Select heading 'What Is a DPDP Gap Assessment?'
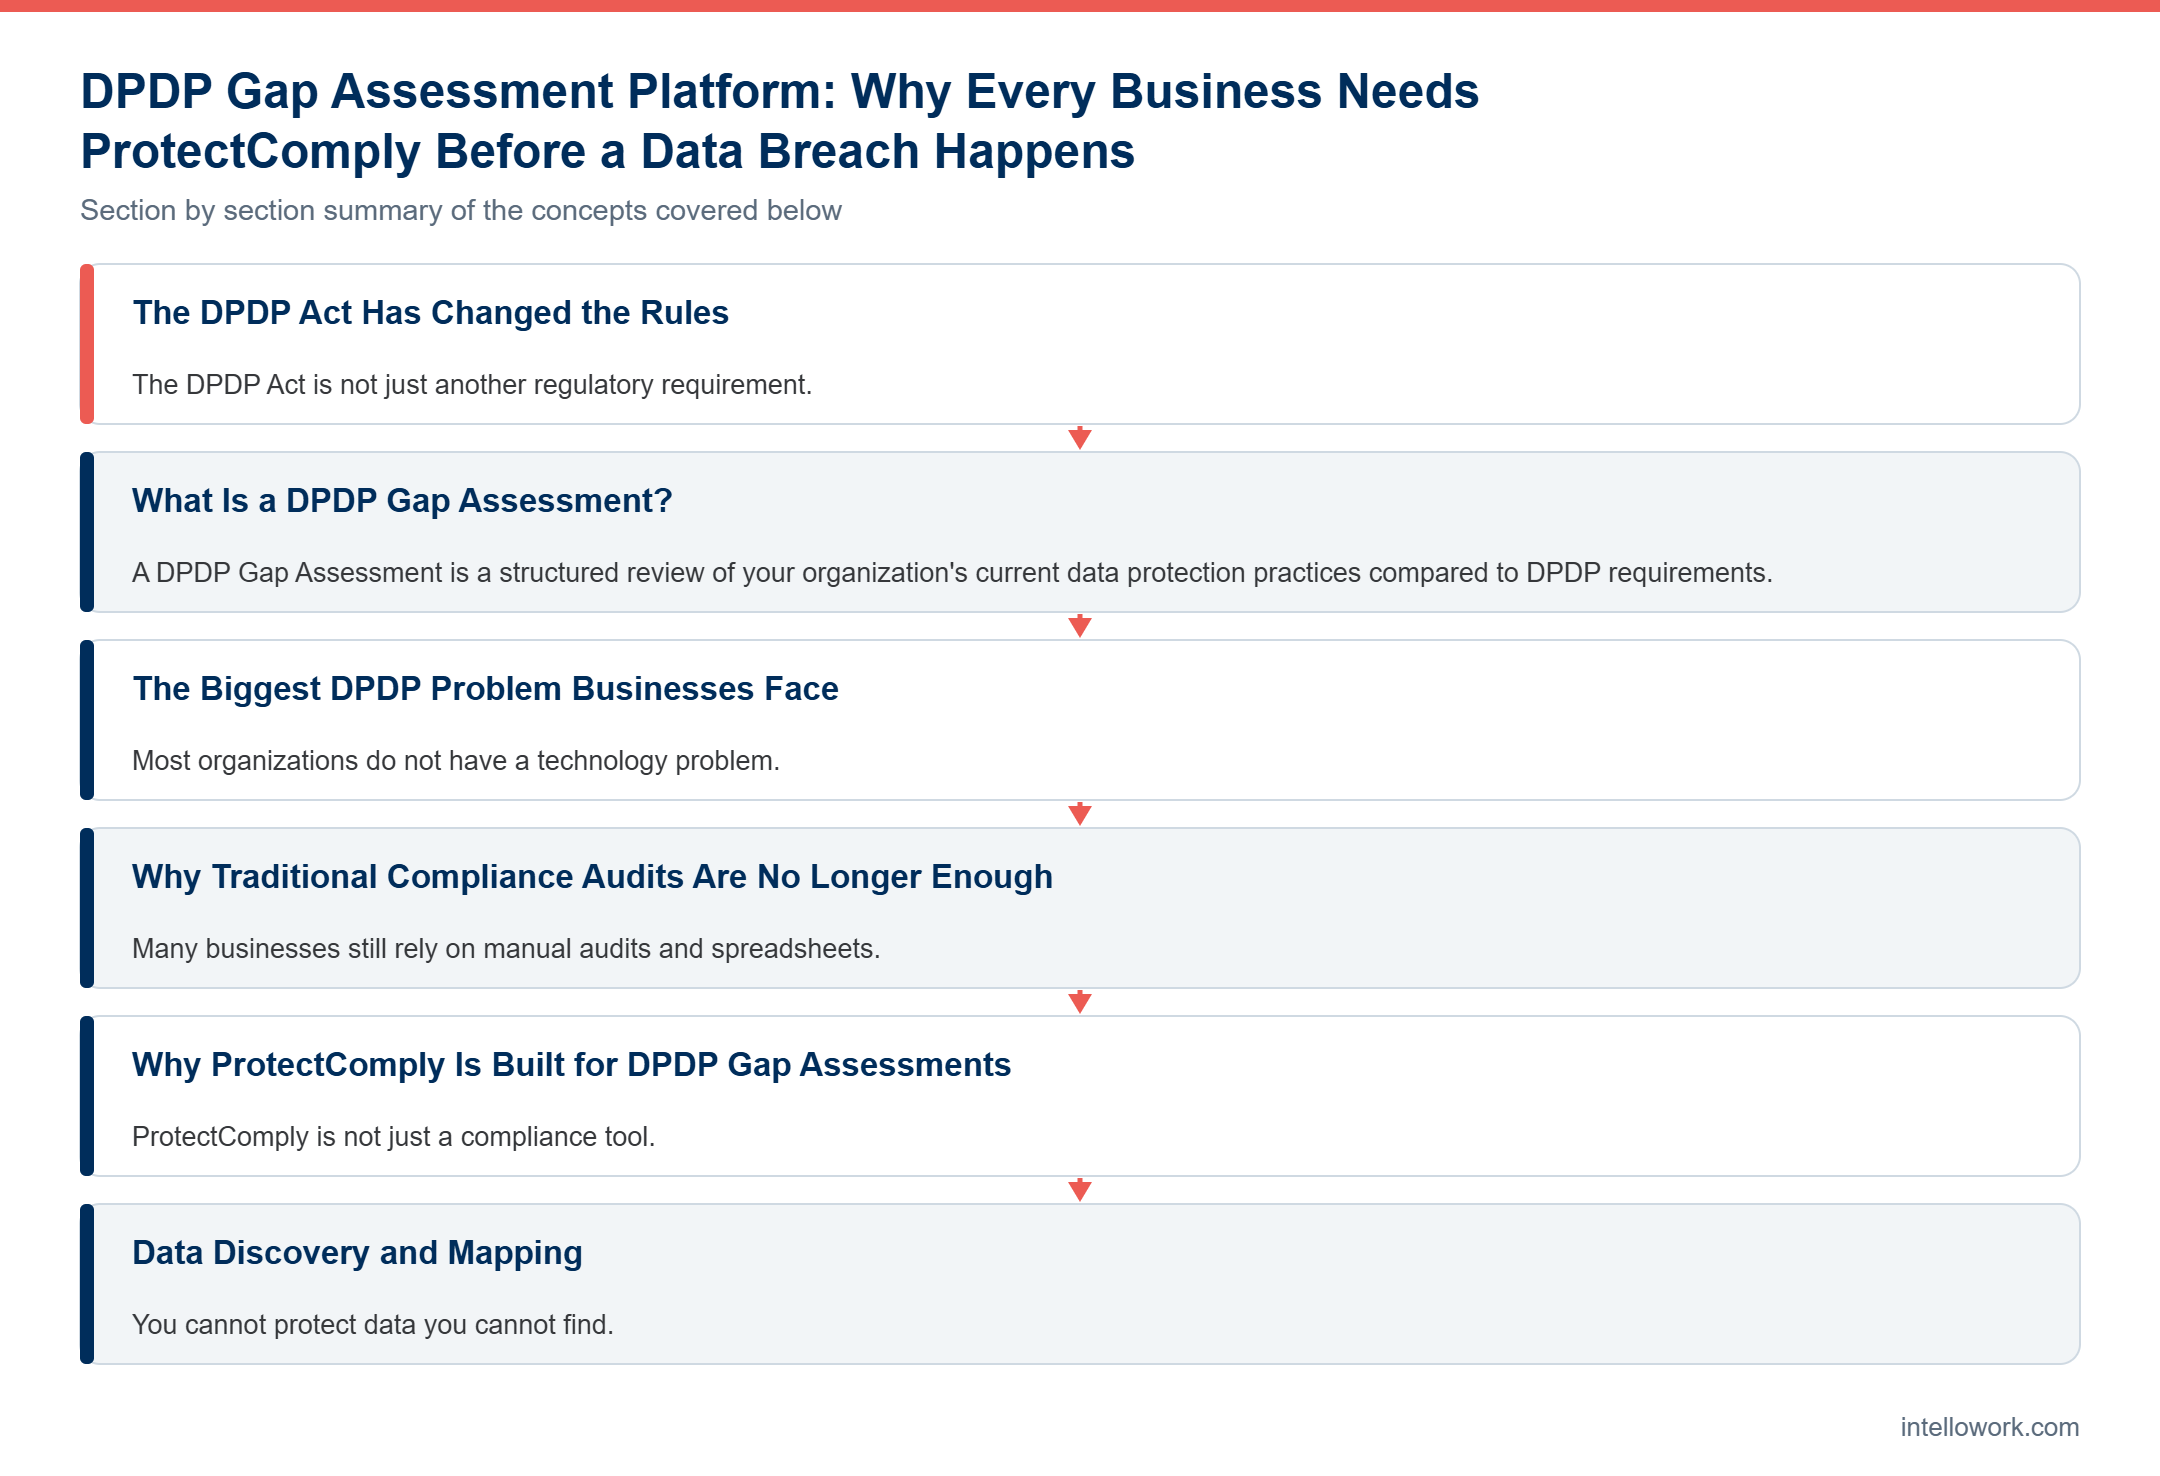Image resolution: width=2160 pixels, height=1476 pixels. pos(402,501)
